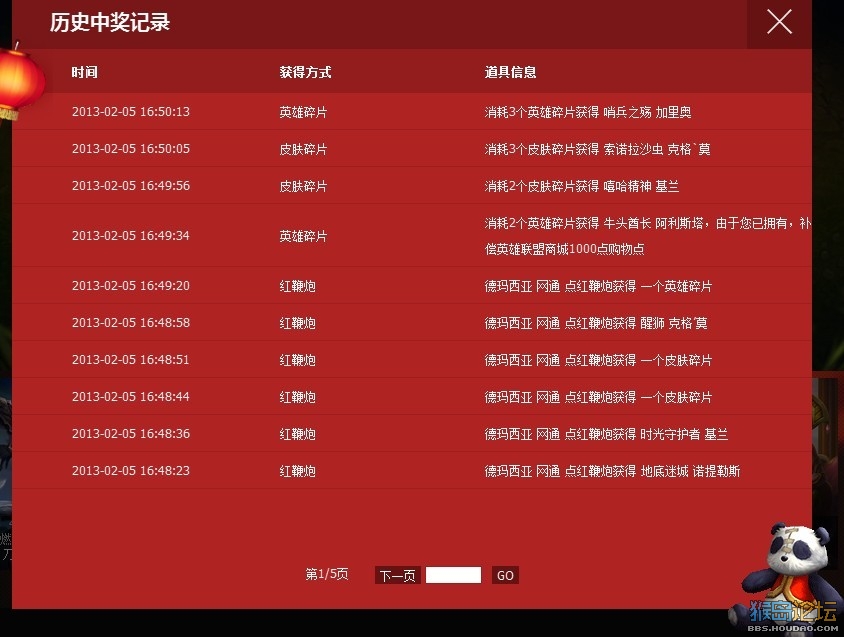
Task: Click 皮肤碎片 in the 16:50:05 row
Action: (x=303, y=149)
